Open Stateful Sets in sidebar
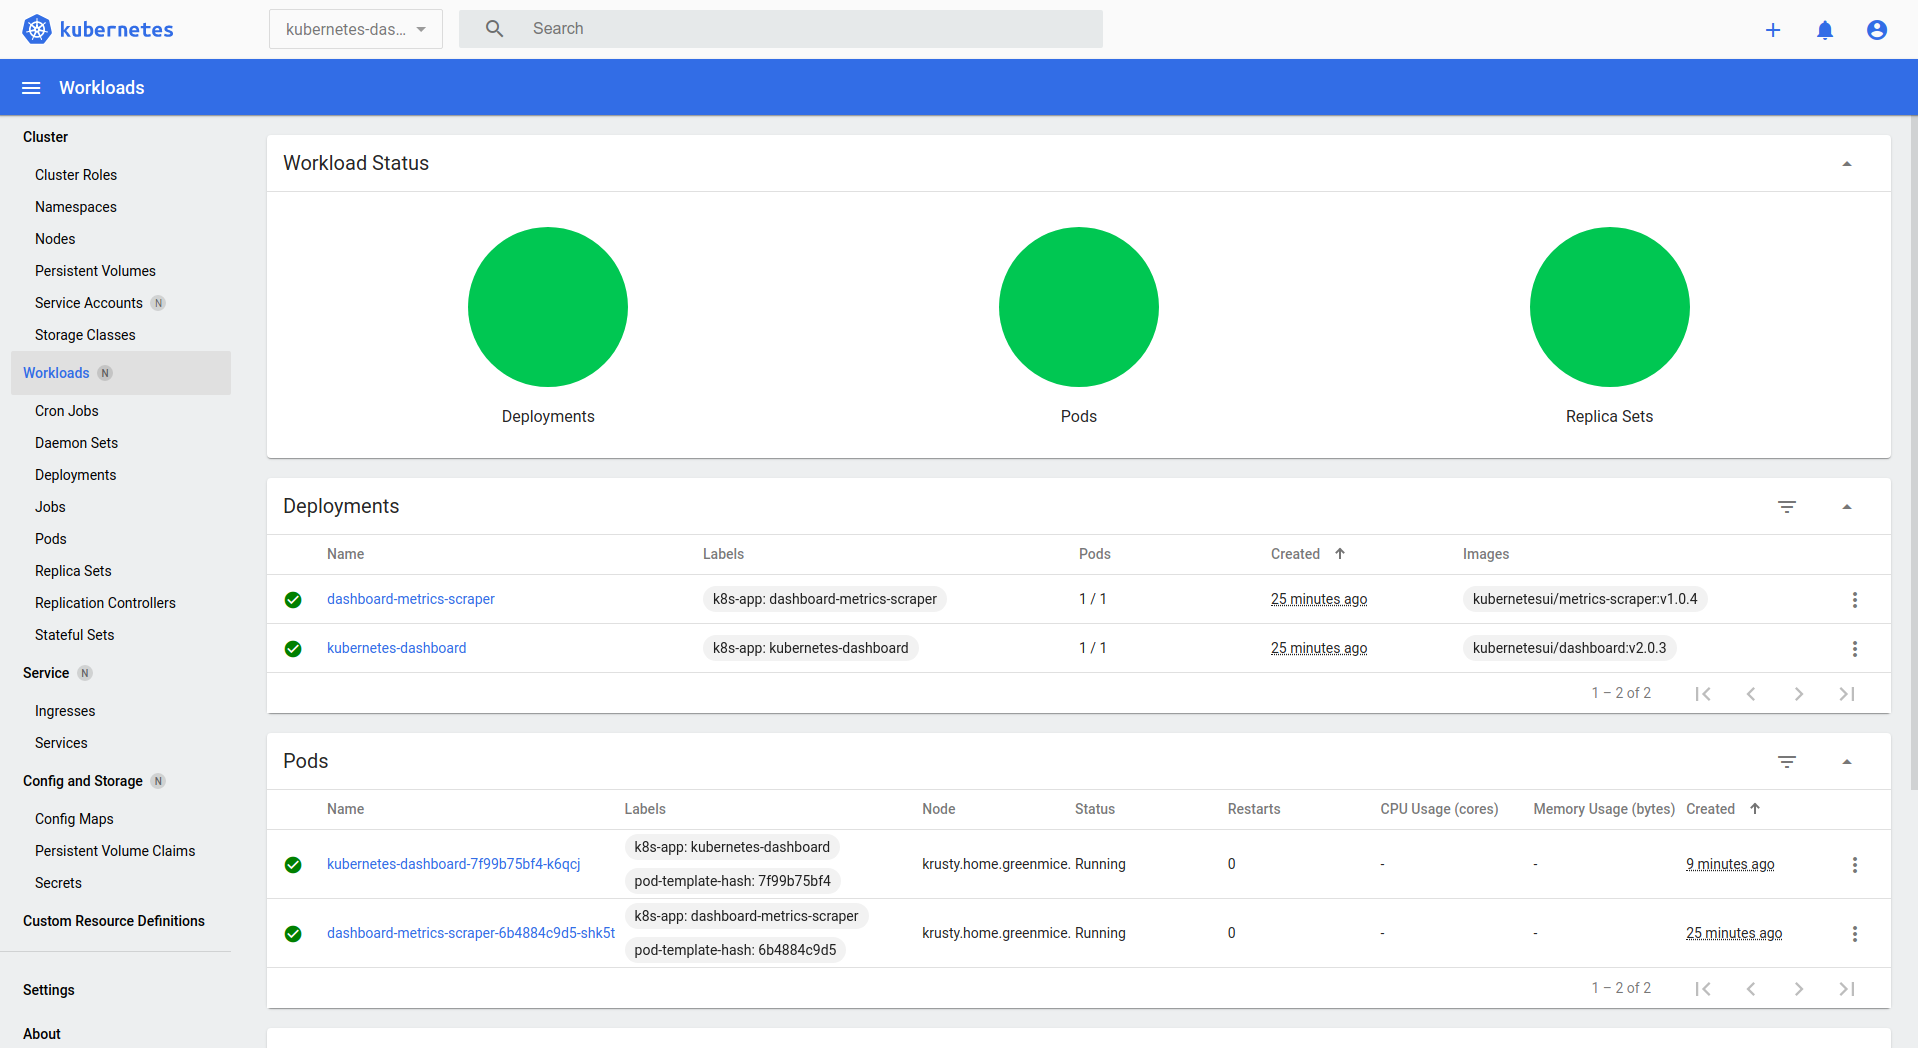1918x1048 pixels. pos(75,635)
